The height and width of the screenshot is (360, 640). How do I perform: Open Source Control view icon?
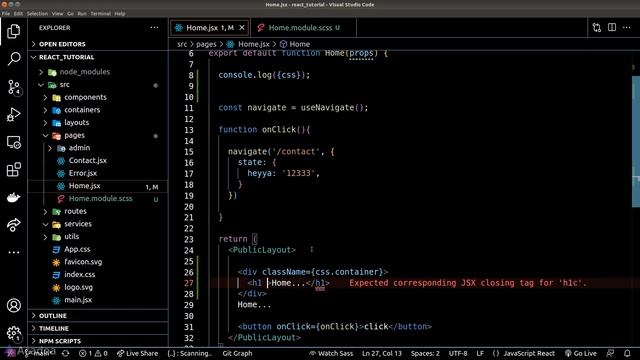pos(13,87)
